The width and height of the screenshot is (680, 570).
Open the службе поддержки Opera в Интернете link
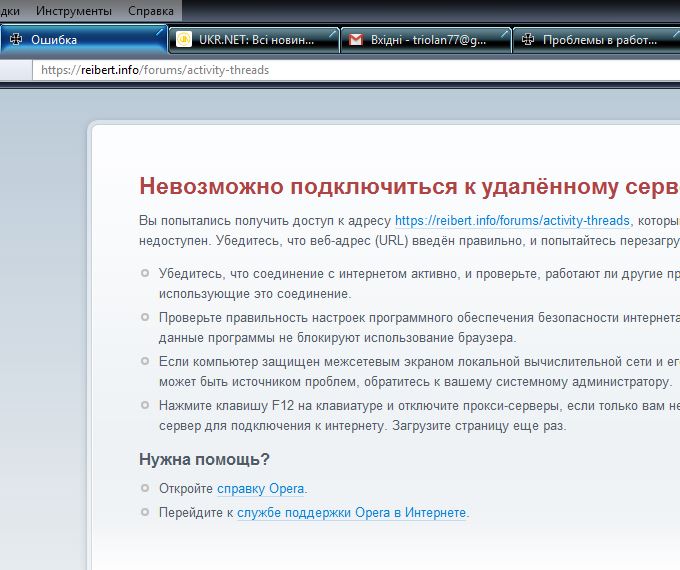pos(351,512)
